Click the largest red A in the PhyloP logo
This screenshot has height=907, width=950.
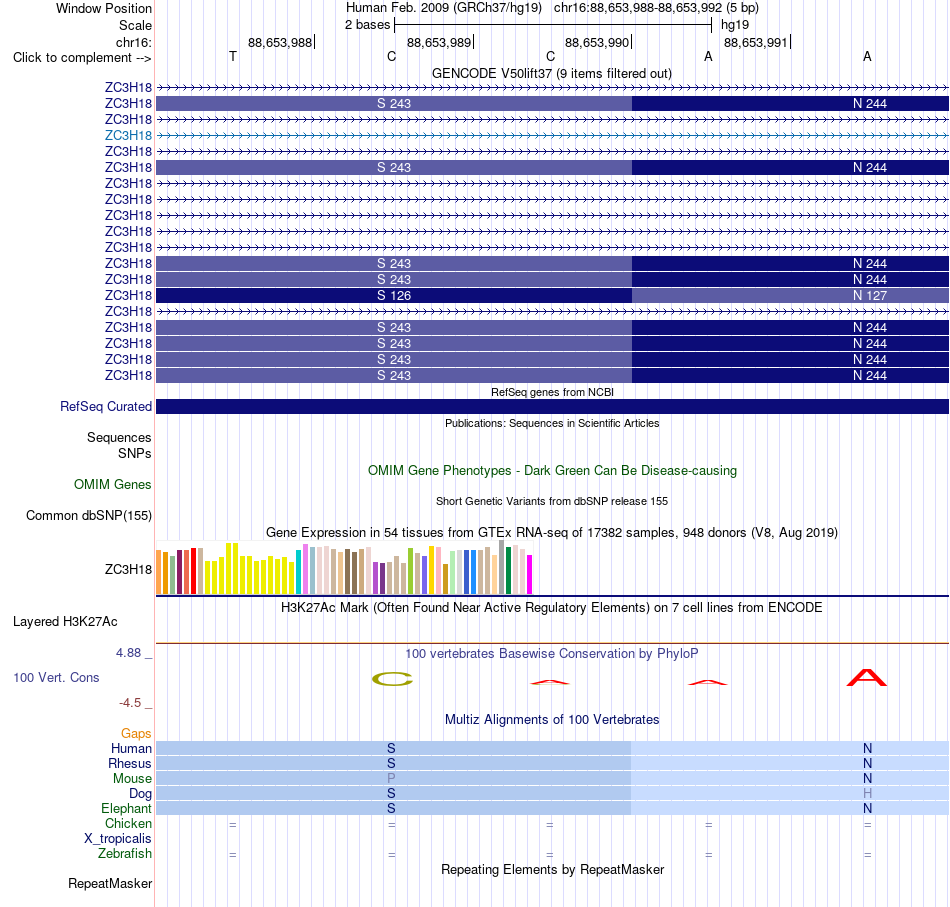click(x=866, y=678)
